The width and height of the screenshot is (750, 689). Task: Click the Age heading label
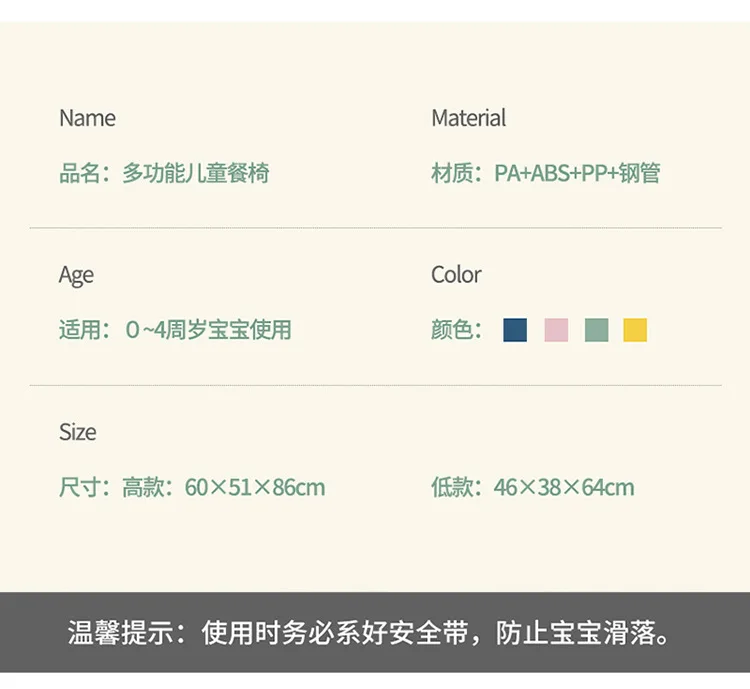coord(76,276)
